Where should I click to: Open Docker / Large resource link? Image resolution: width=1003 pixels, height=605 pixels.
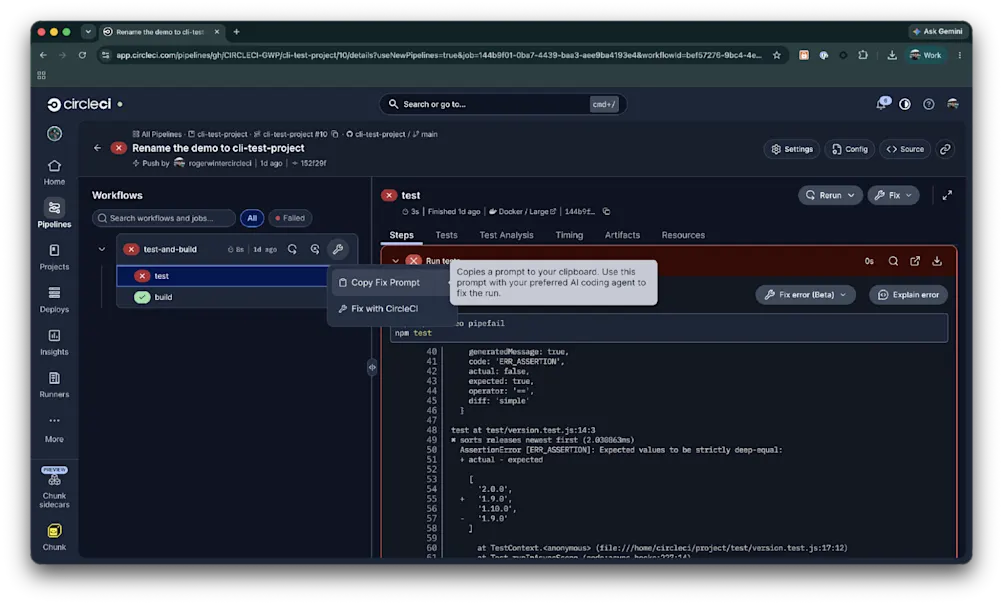[x=523, y=212]
